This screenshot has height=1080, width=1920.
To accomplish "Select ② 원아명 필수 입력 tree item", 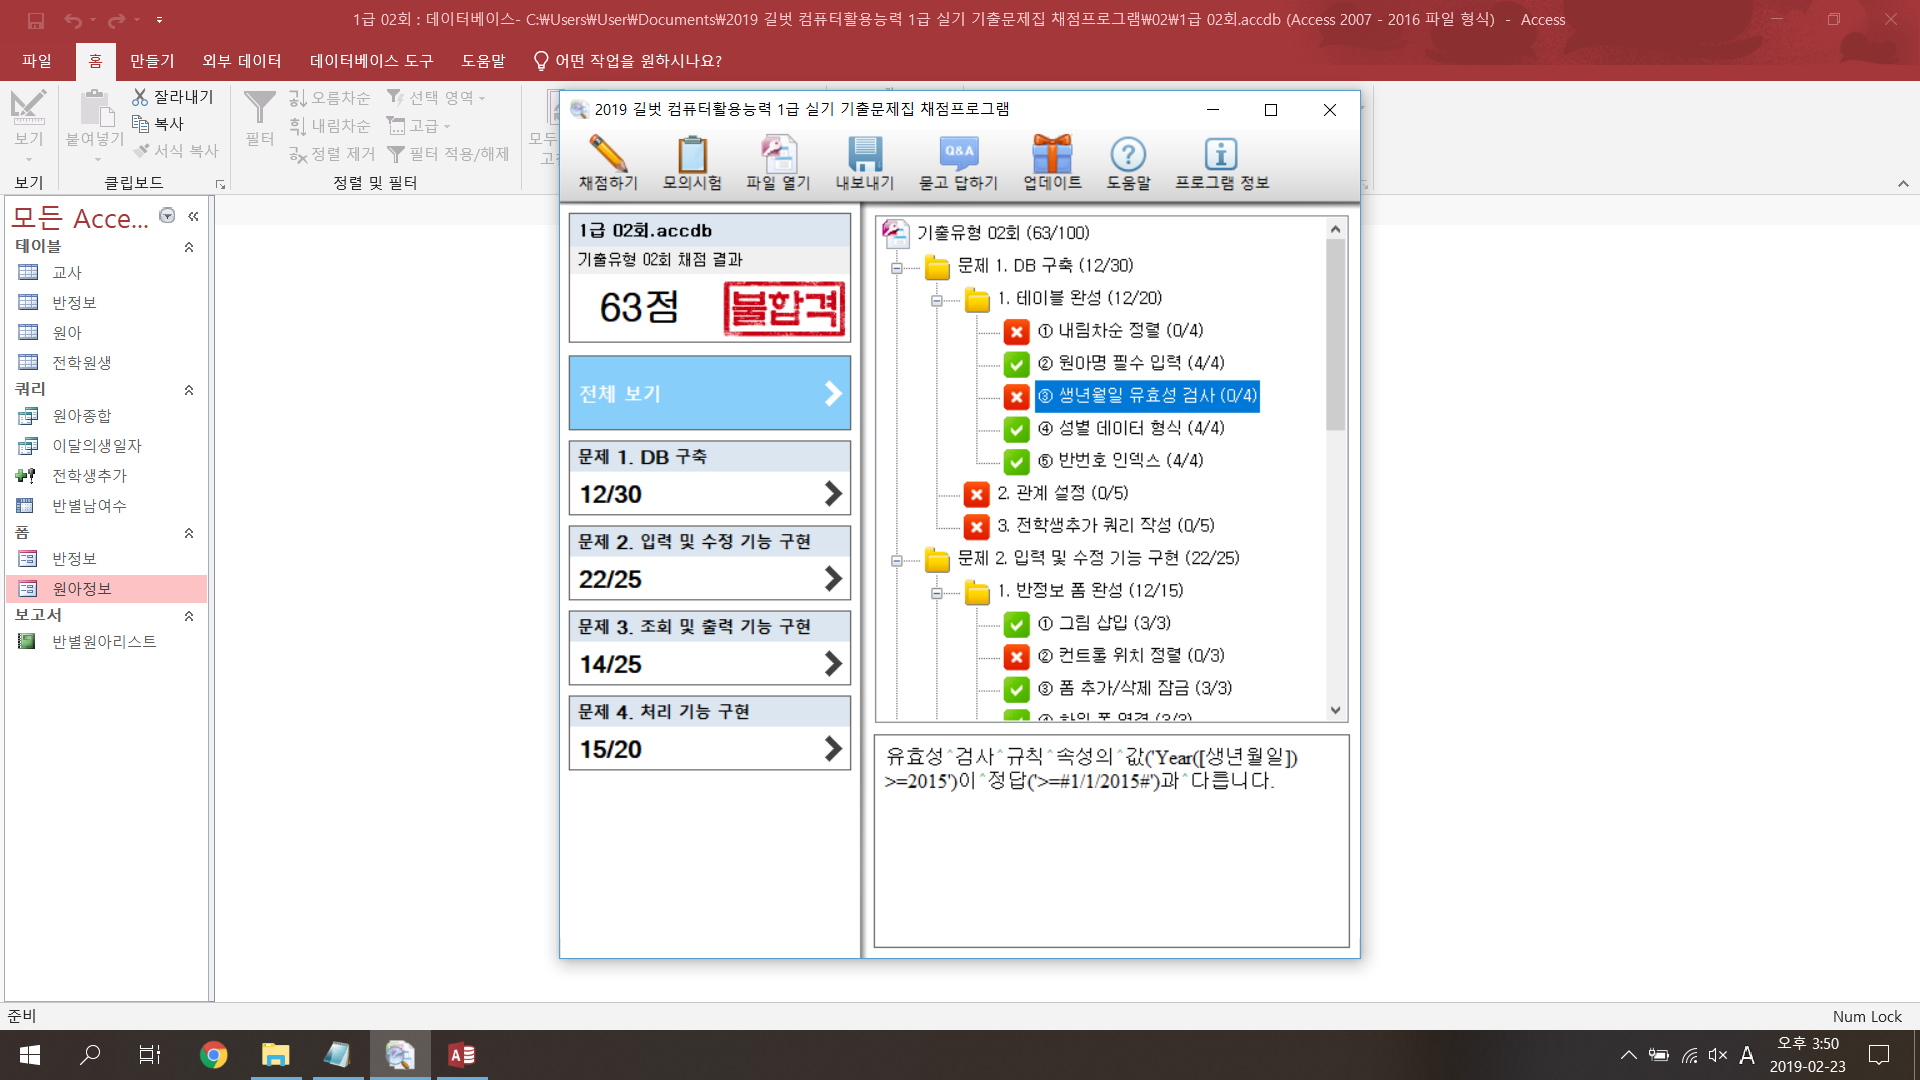I will tap(1130, 363).
